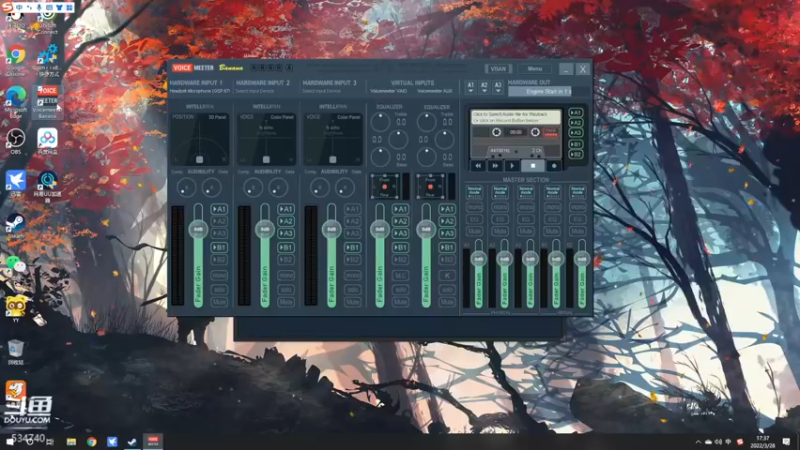This screenshot has width=800, height=450.
Task: Toggle A1 bus on Hardware Input 1
Action: pos(219,209)
